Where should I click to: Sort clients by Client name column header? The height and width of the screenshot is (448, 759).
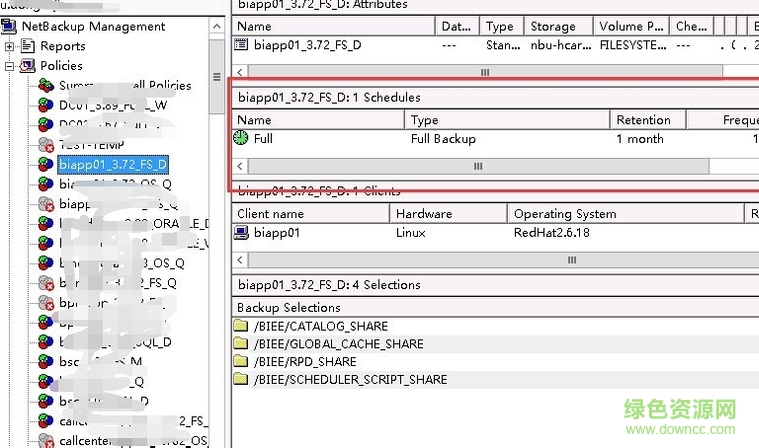(x=311, y=213)
